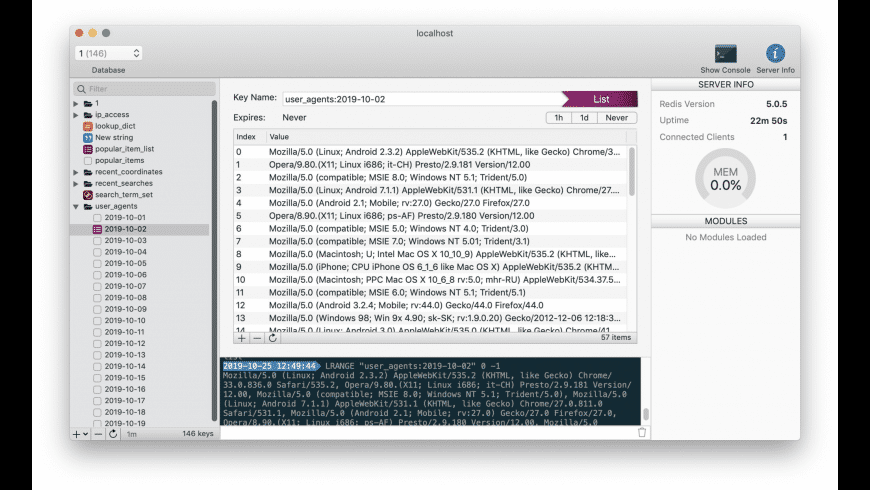The image size is (870, 490).
Task: Select the 2019-10-10 key
Action: click(x=125, y=321)
